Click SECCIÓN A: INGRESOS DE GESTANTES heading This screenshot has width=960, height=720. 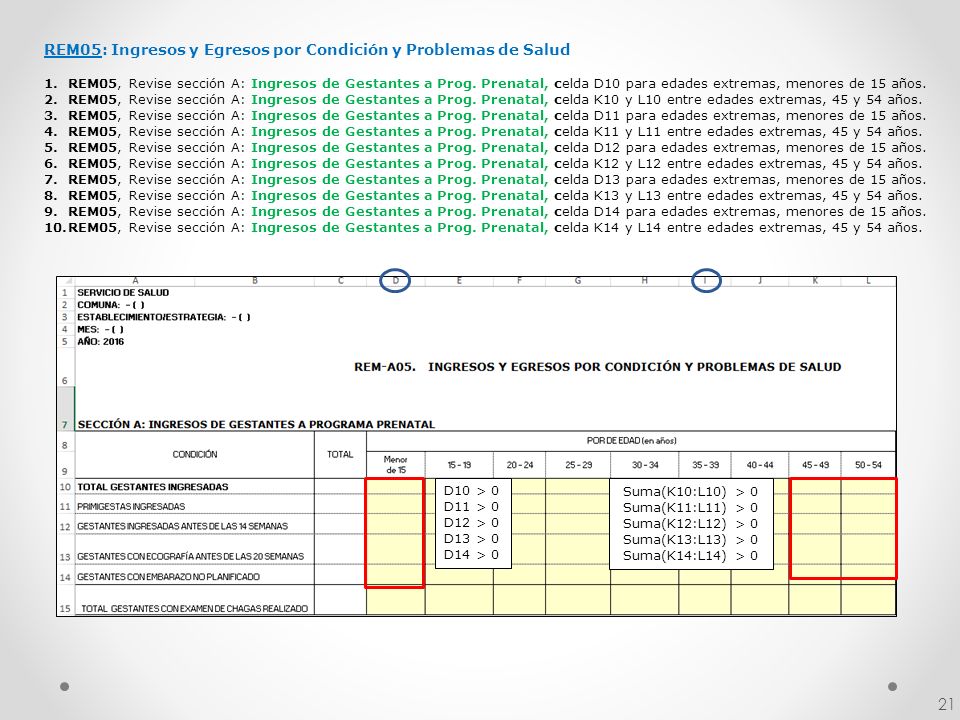click(256, 424)
